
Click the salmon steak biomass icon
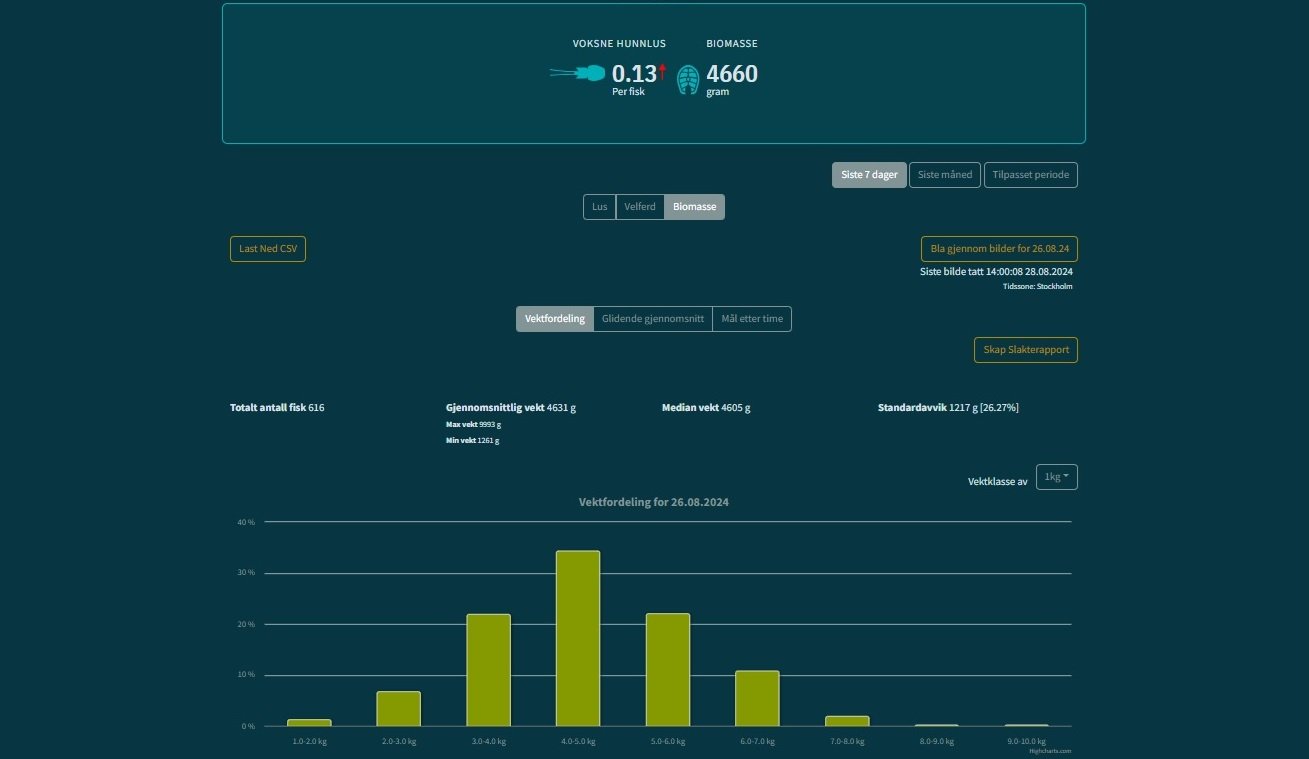point(688,80)
